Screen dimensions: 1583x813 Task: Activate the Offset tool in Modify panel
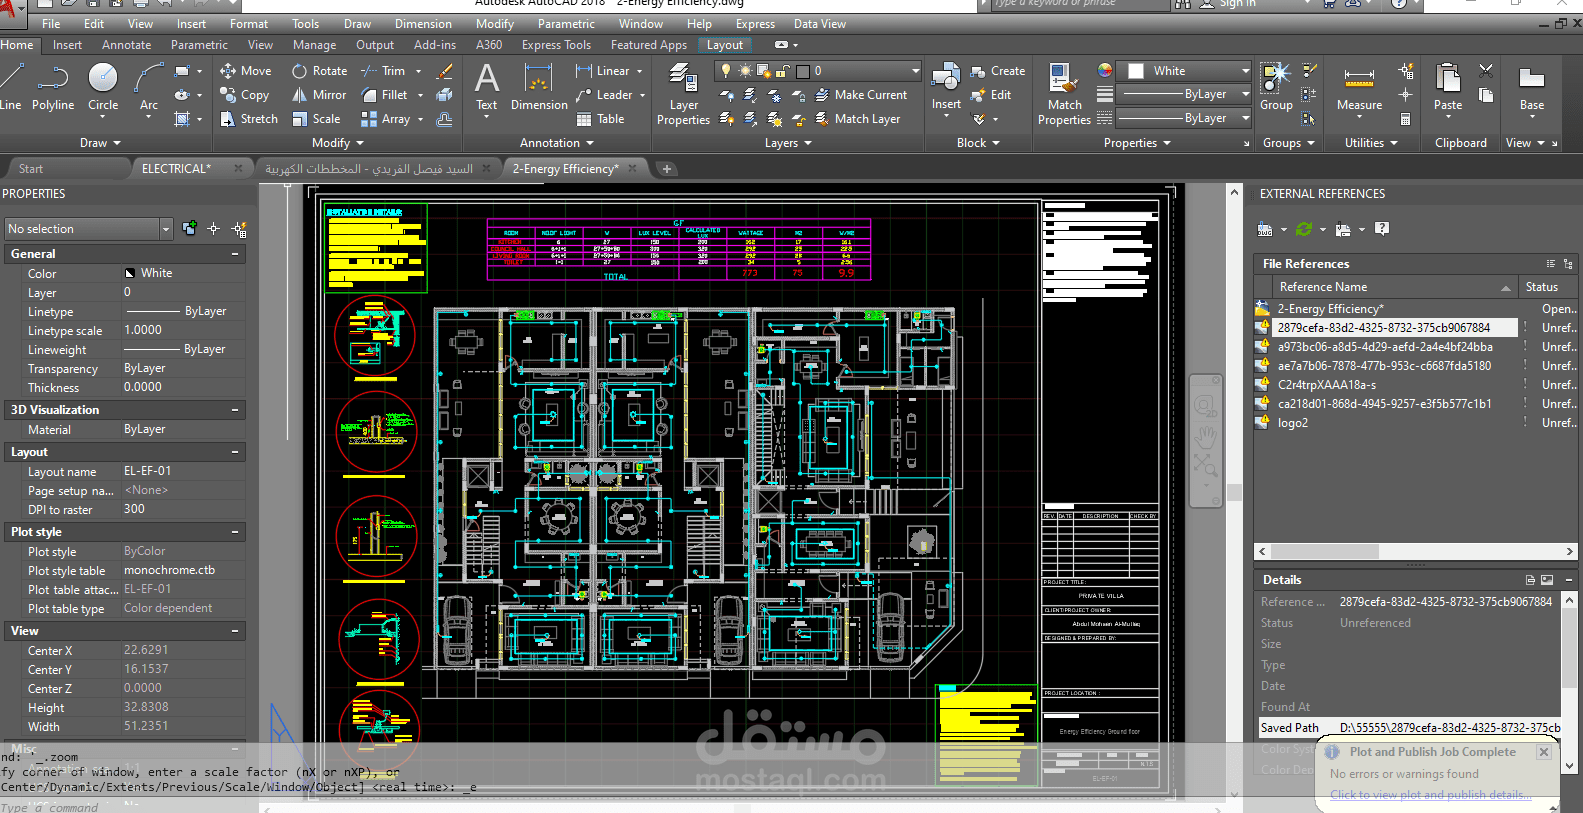(x=445, y=119)
